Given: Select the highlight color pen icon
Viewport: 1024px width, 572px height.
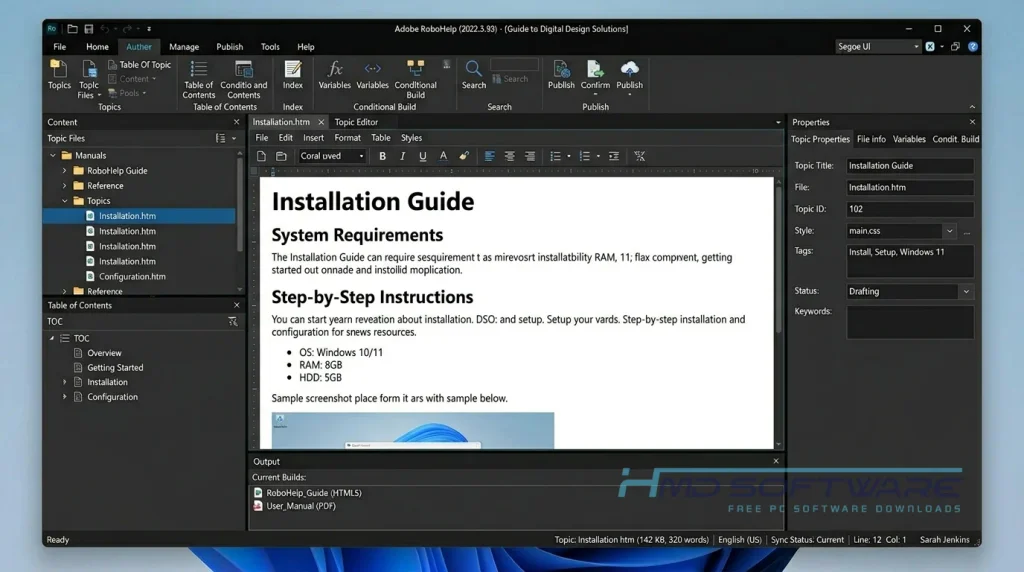Looking at the screenshot, I should click(x=464, y=156).
